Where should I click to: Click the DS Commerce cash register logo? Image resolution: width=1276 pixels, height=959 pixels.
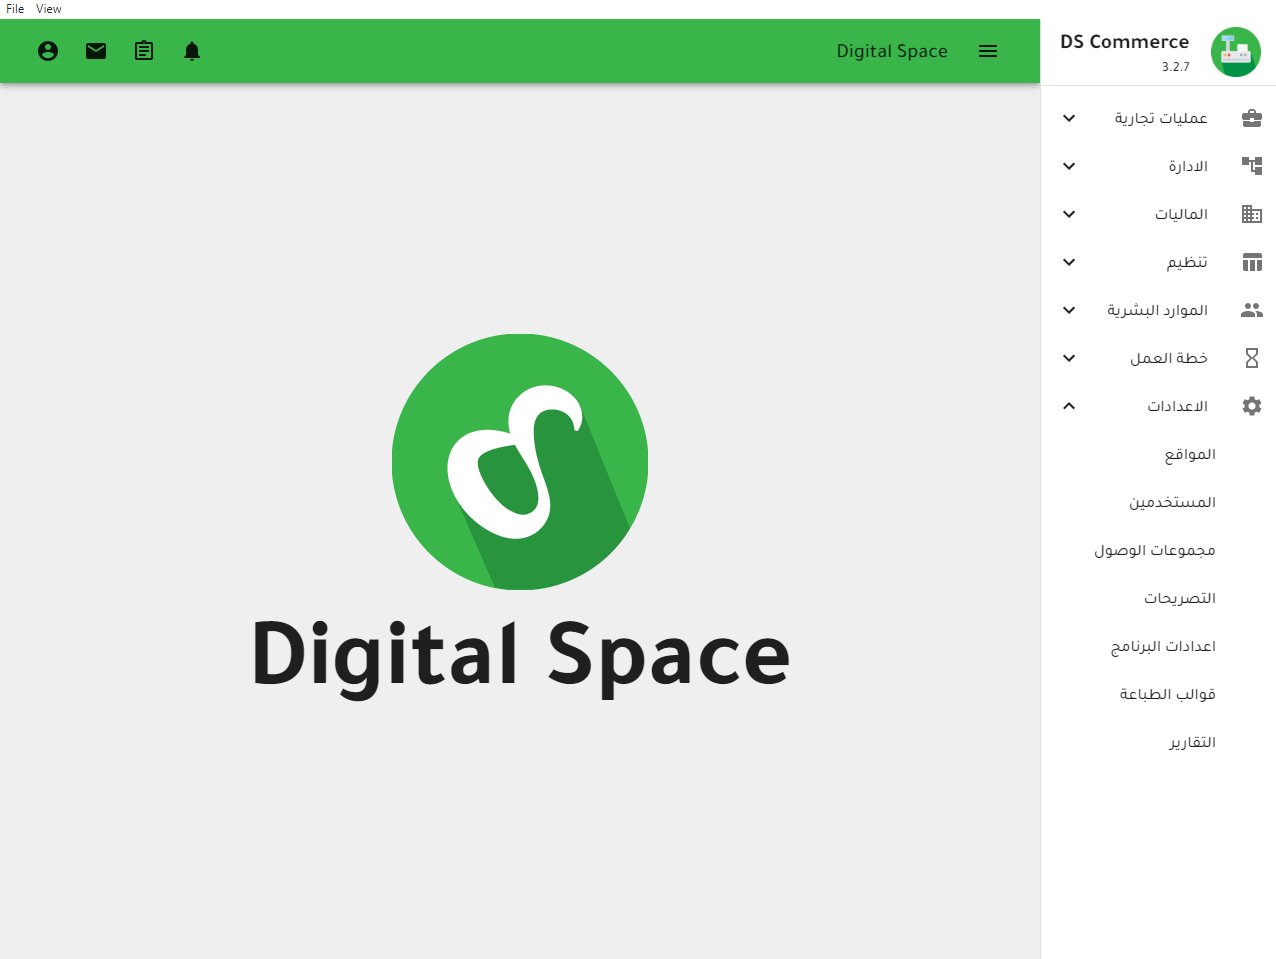click(x=1235, y=52)
